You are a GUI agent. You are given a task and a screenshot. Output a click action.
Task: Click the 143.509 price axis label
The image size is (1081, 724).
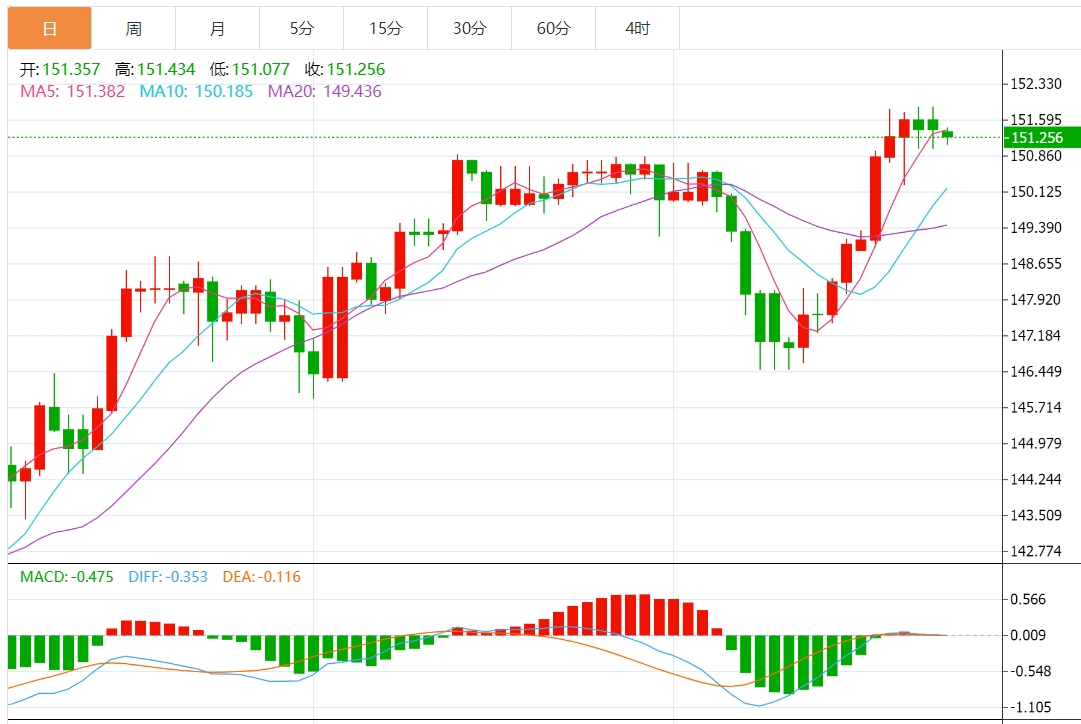(1036, 515)
